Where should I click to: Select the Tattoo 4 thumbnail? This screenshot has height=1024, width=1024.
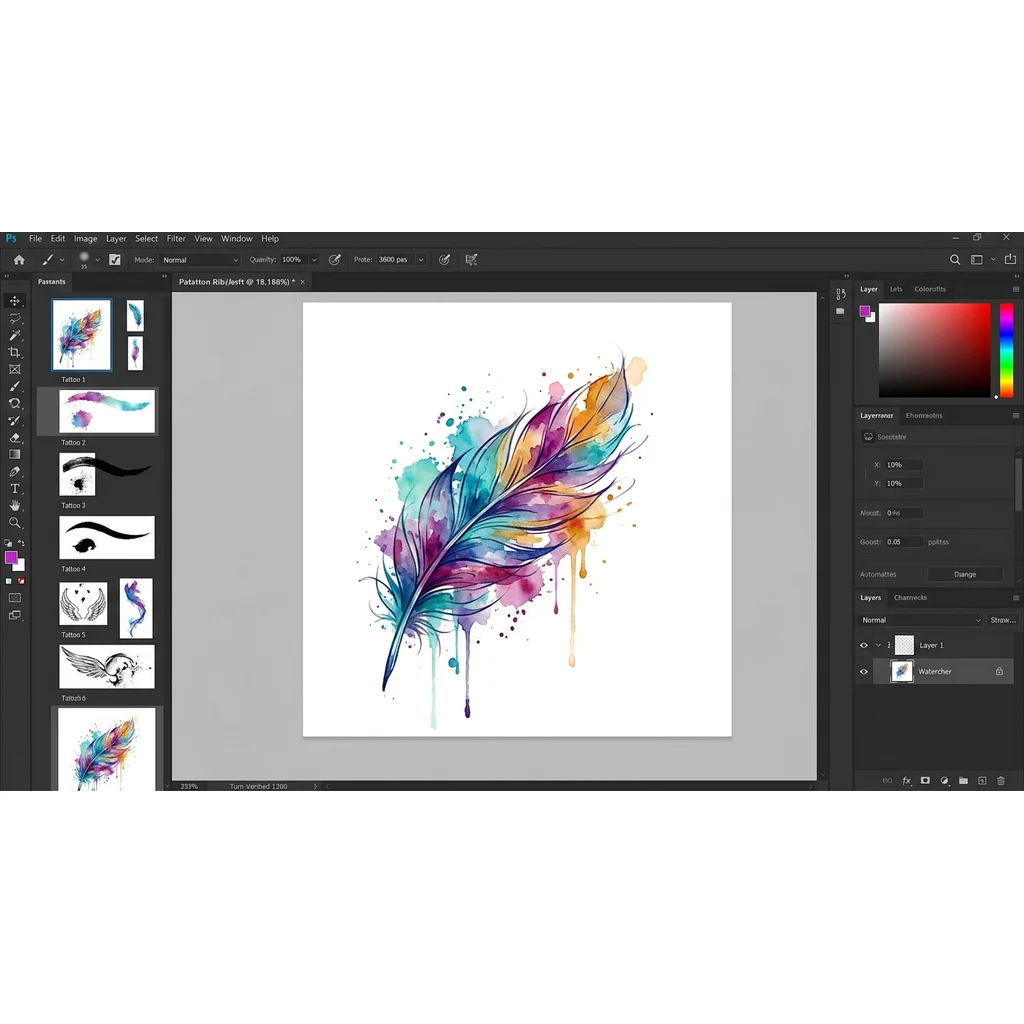click(x=107, y=537)
